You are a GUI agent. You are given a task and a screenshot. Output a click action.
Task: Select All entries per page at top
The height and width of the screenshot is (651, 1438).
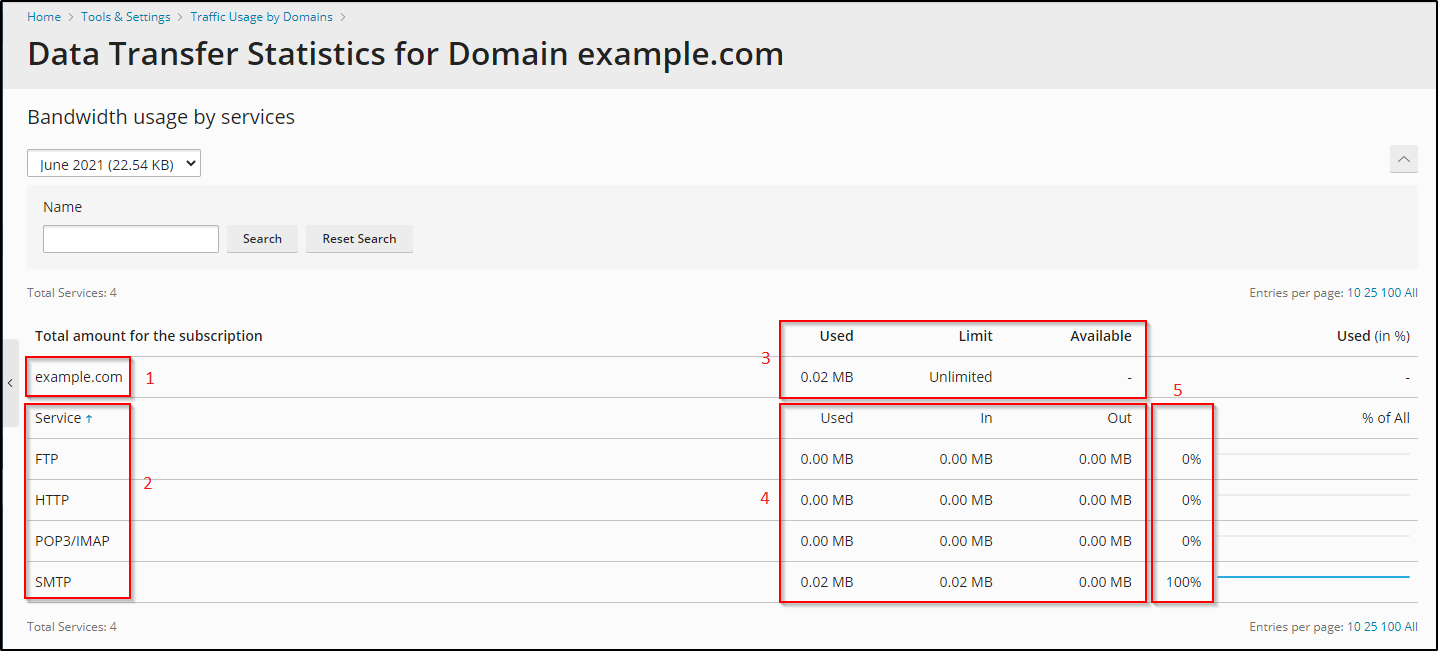[1411, 293]
